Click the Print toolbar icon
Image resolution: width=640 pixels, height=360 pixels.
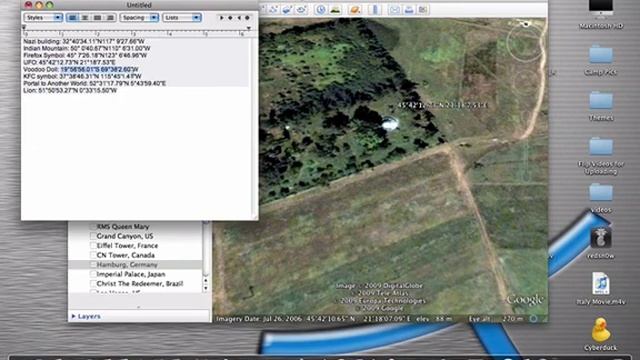[x=409, y=10]
